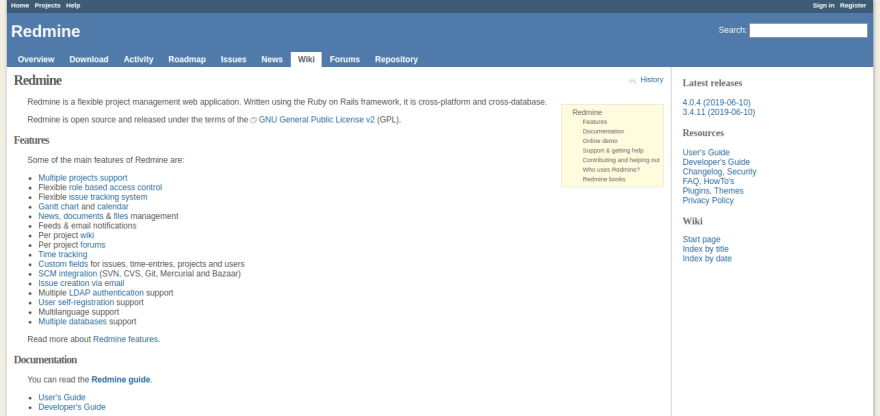This screenshot has height=416, width=880.
Task: Open the bold Redmine guide link
Action: (121, 380)
